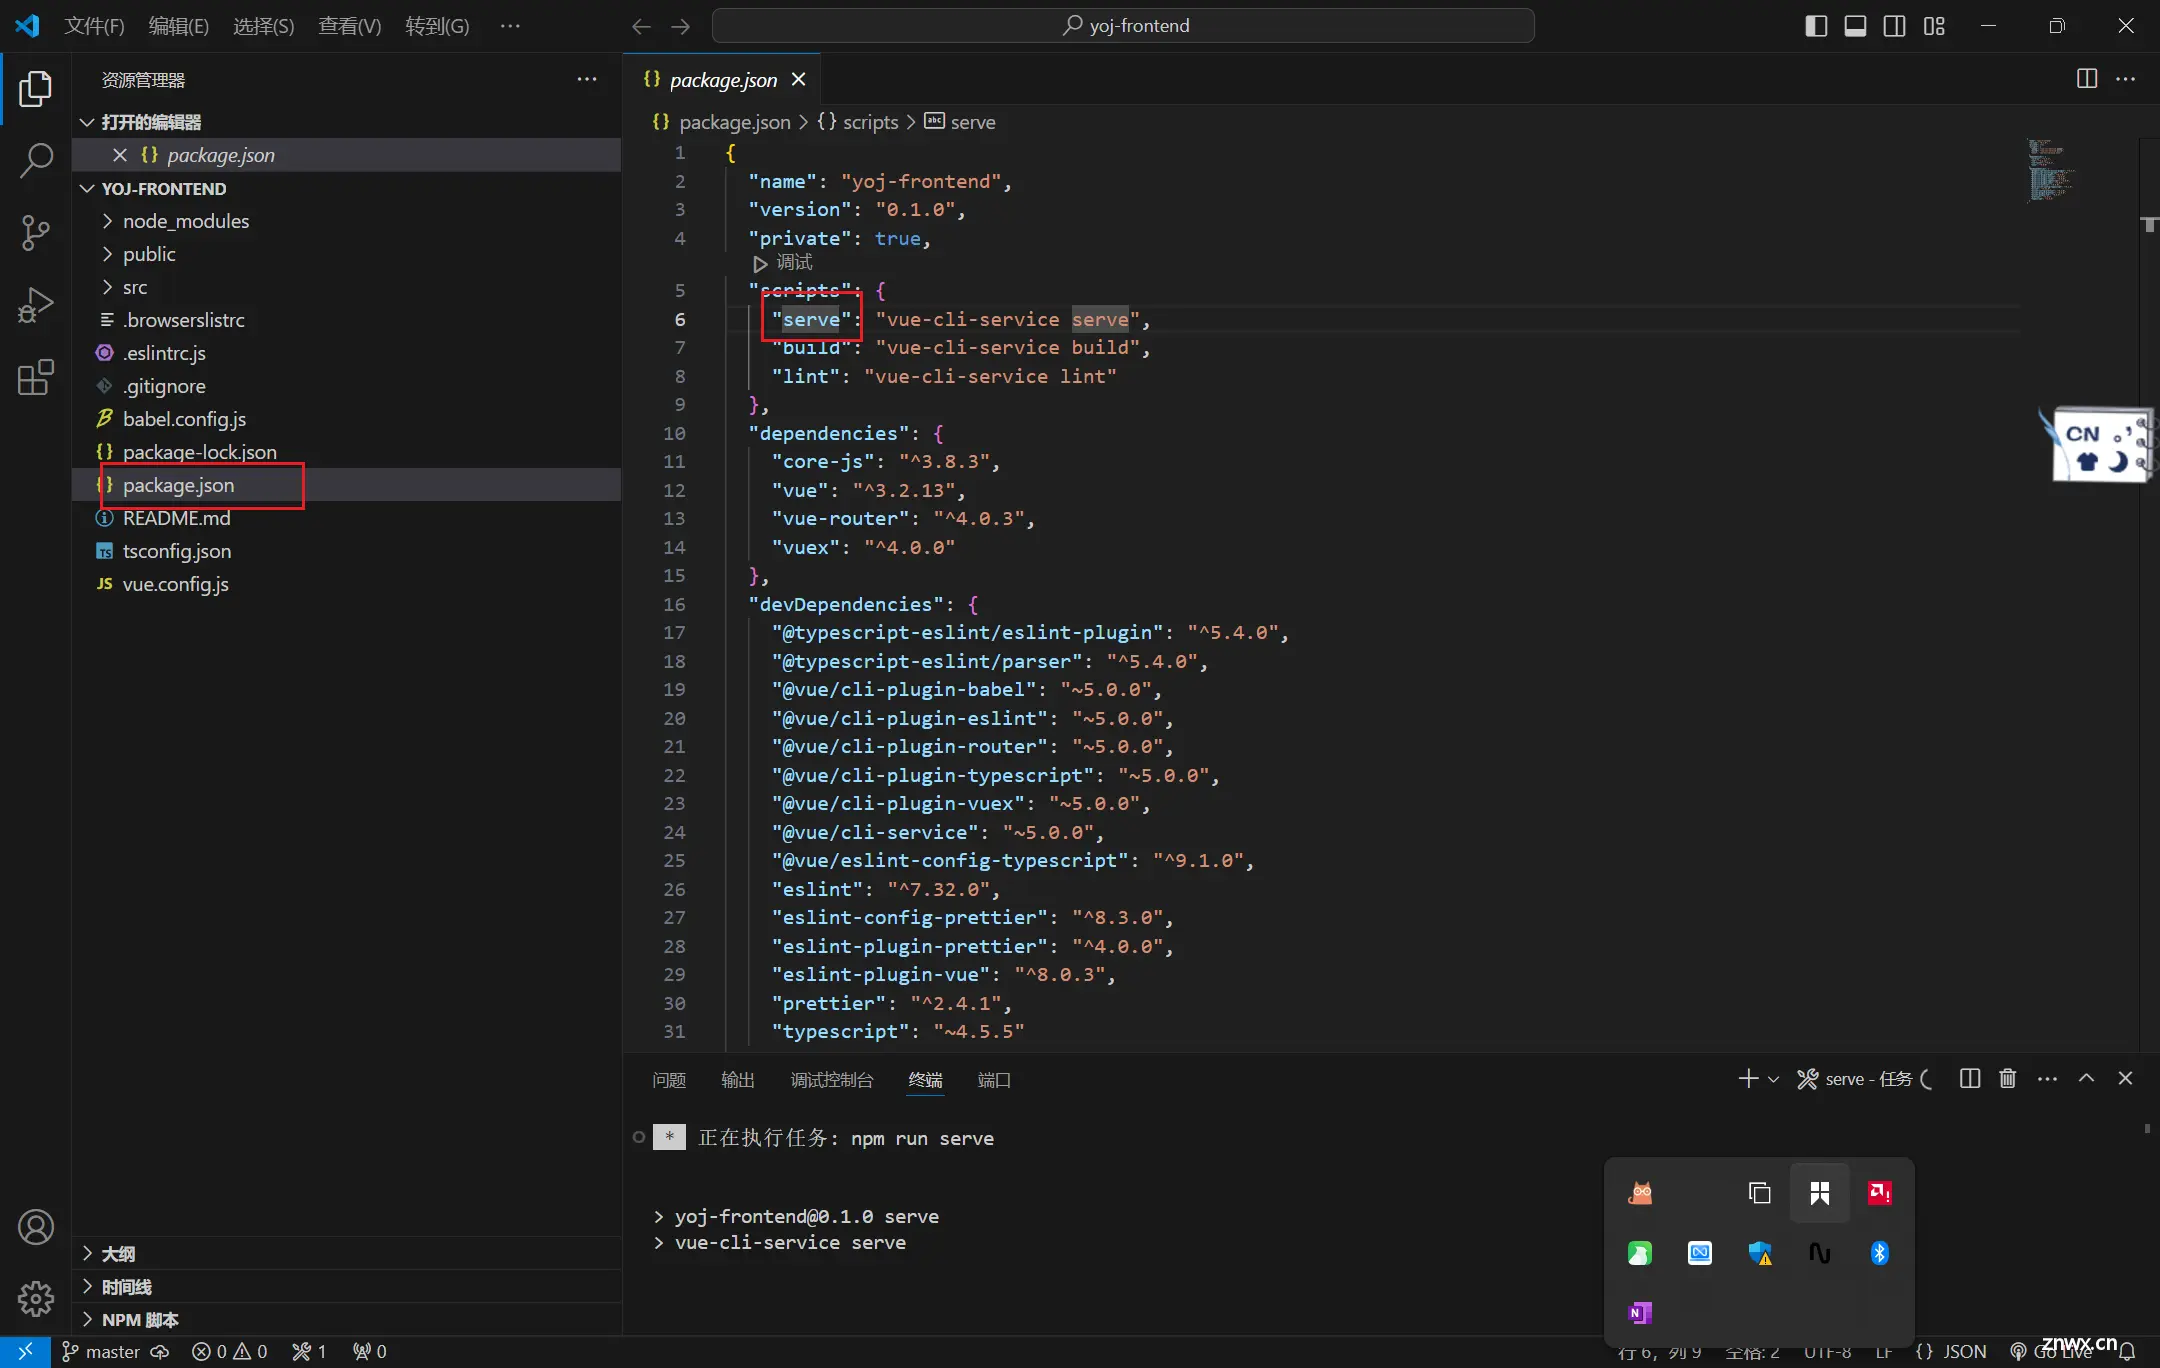Open the Manage gear icon
Screen dimensions: 2160x1368
click(x=36, y=1299)
